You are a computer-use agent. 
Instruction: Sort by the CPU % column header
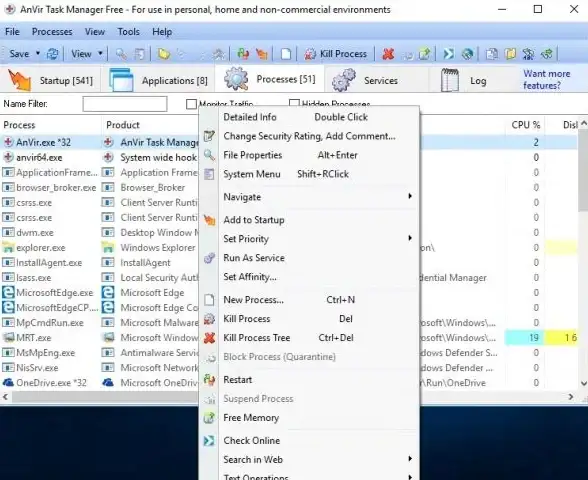coord(526,125)
